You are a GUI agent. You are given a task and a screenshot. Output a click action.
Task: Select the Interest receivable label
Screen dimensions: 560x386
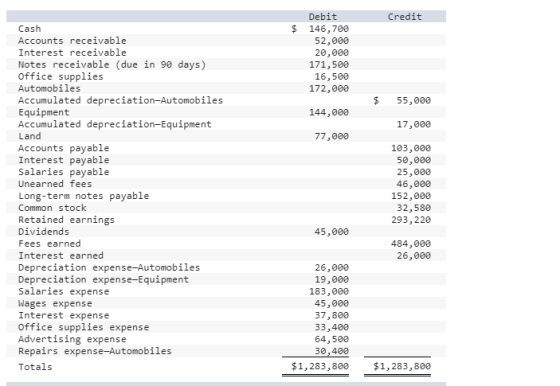(x=72, y=52)
